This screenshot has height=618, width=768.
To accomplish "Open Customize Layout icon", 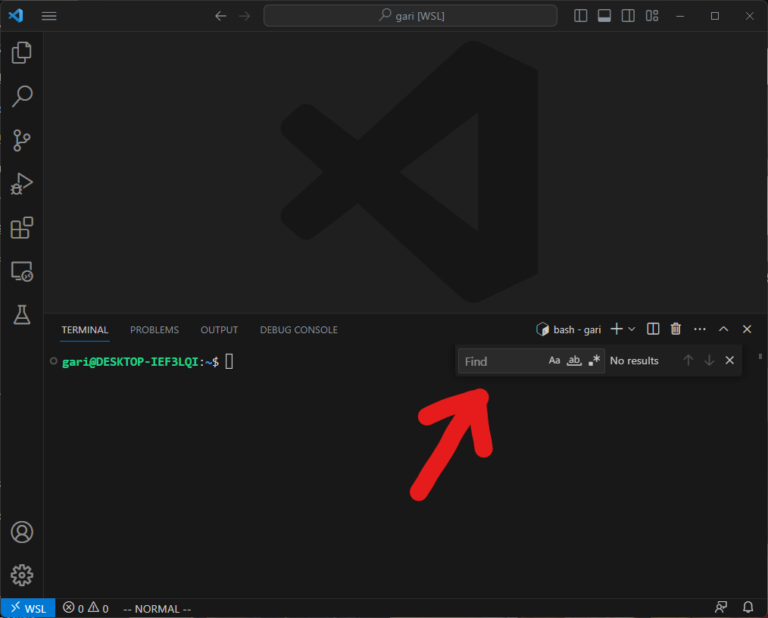I will [x=652, y=16].
